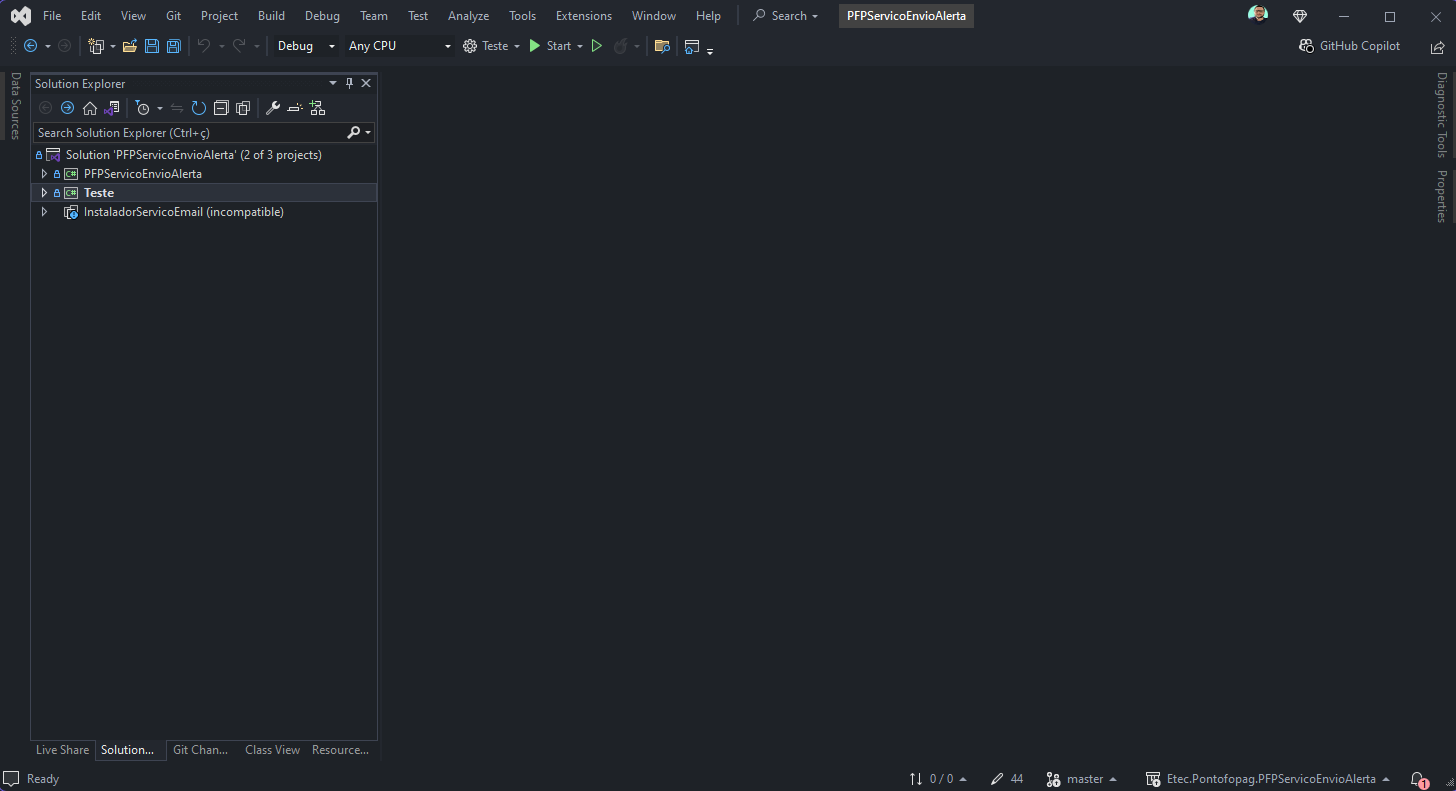Toggle Show All Files in Solution Explorer
This screenshot has height=791, width=1456.
click(x=243, y=108)
